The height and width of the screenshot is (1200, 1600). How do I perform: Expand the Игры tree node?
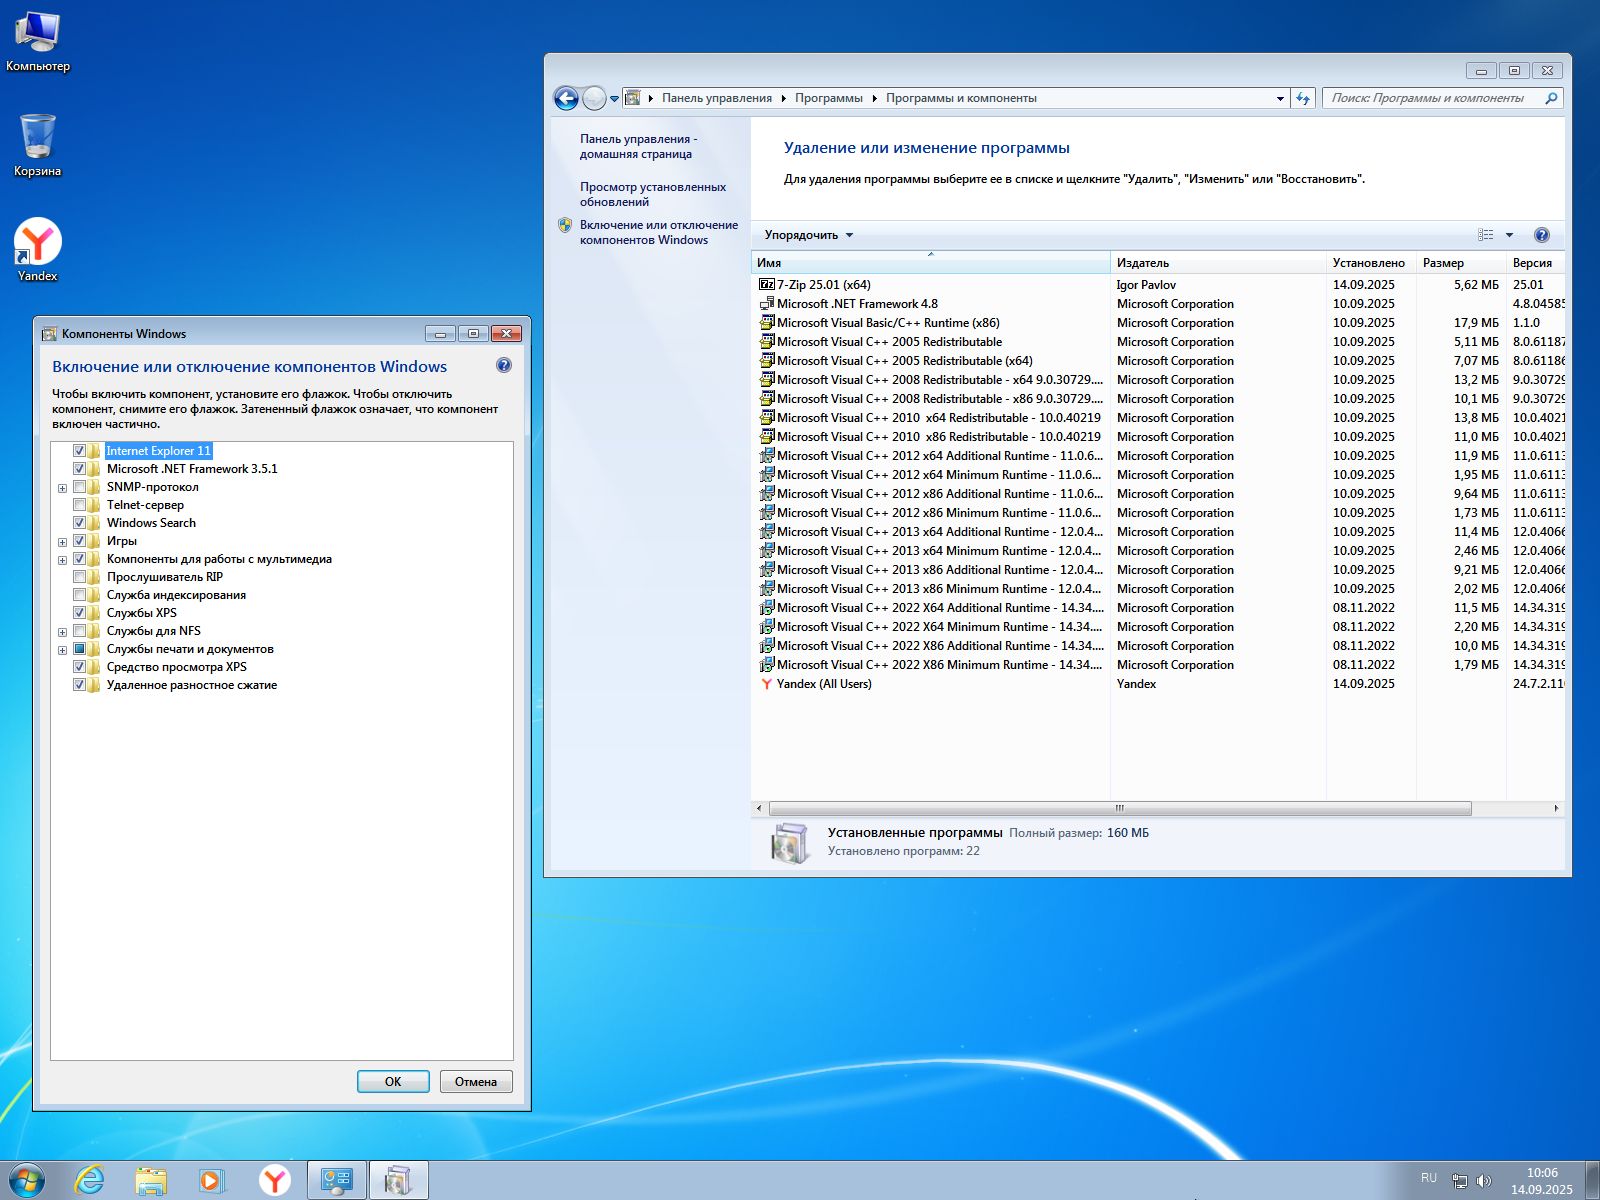tap(62, 542)
